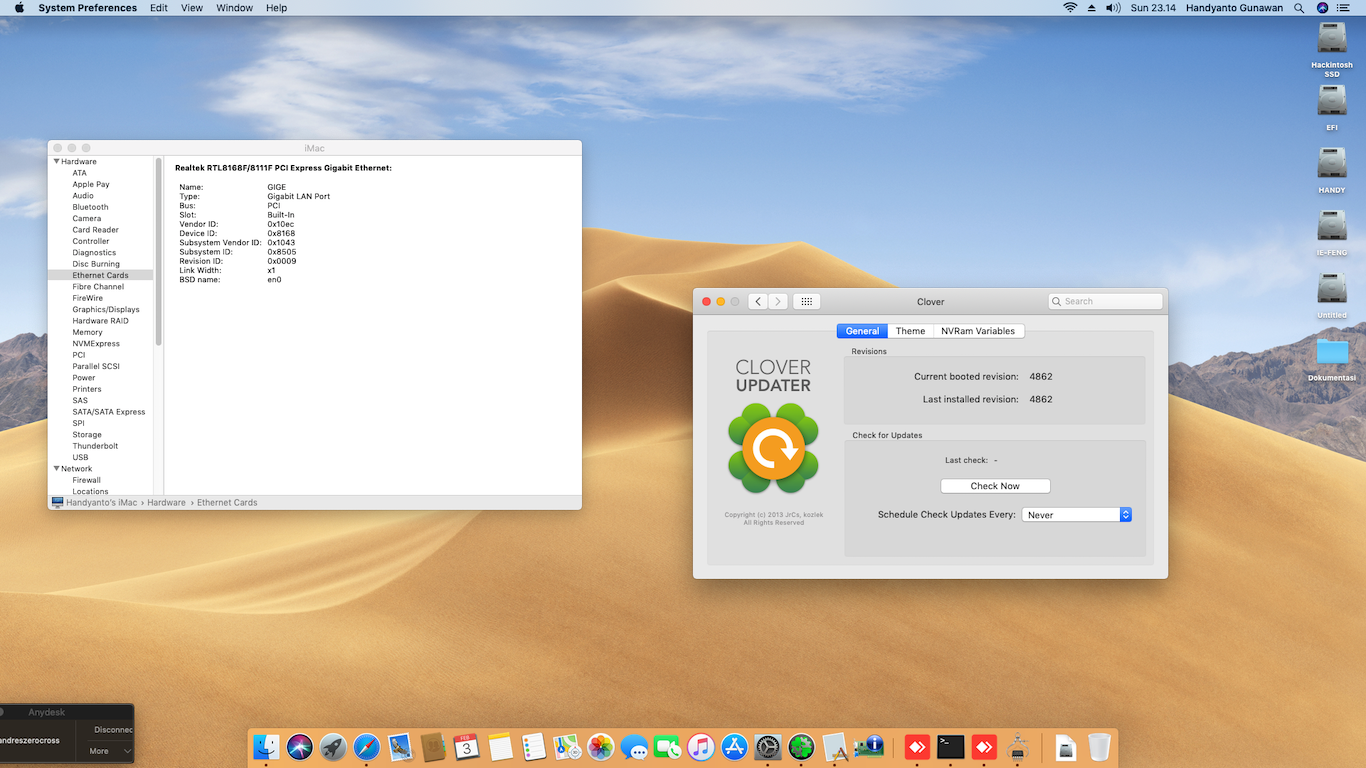Launch Siri from the Dock

(x=300, y=747)
